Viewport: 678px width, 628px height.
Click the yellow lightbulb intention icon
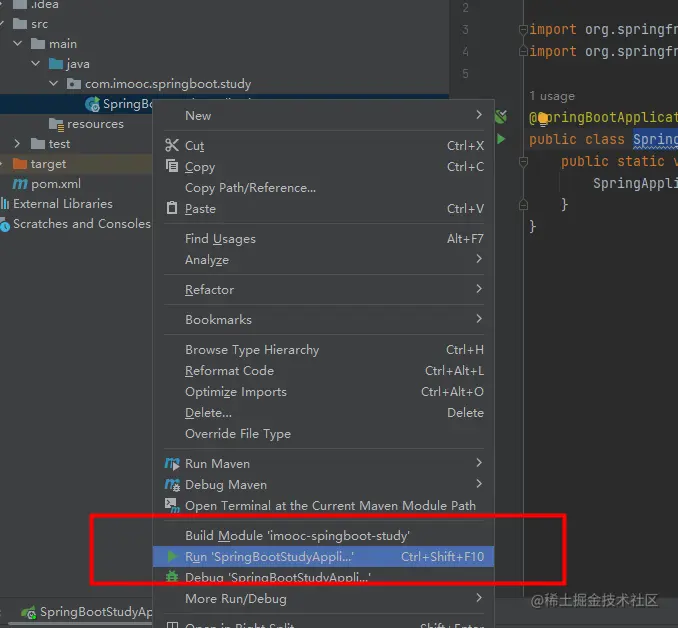click(x=543, y=118)
